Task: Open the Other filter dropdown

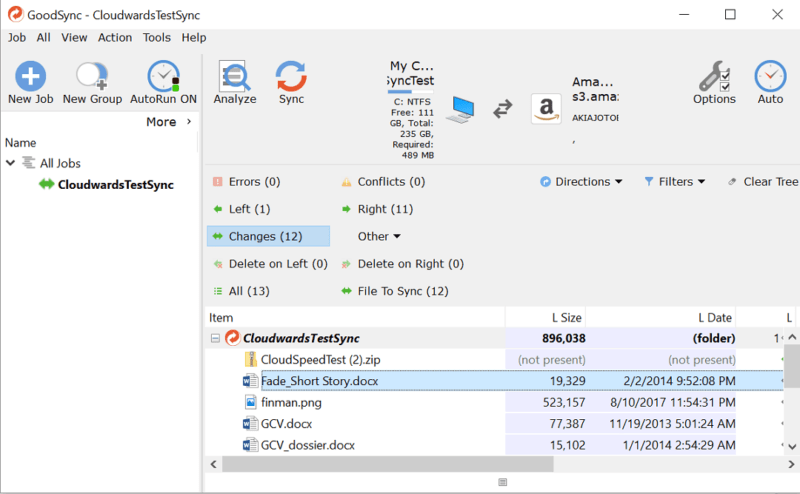Action: tap(379, 236)
